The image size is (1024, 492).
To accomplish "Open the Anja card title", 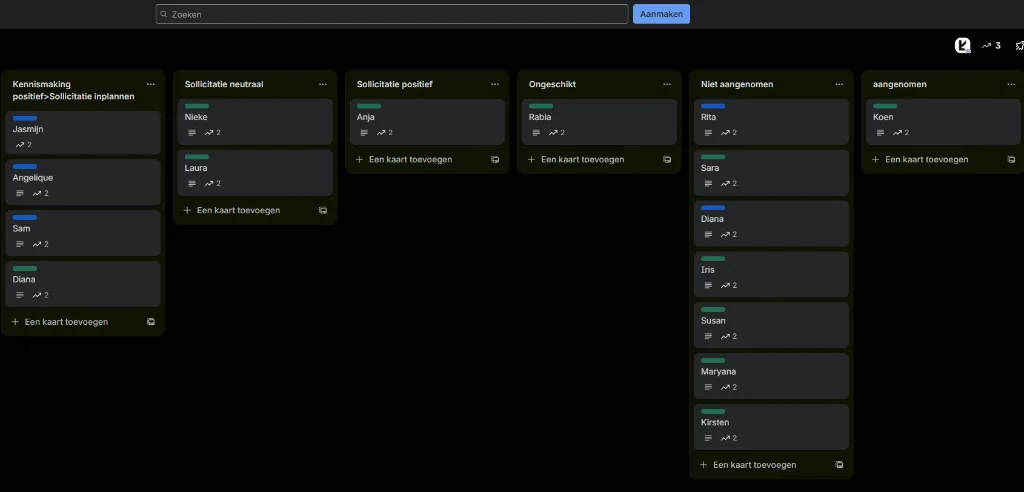I will pos(366,117).
